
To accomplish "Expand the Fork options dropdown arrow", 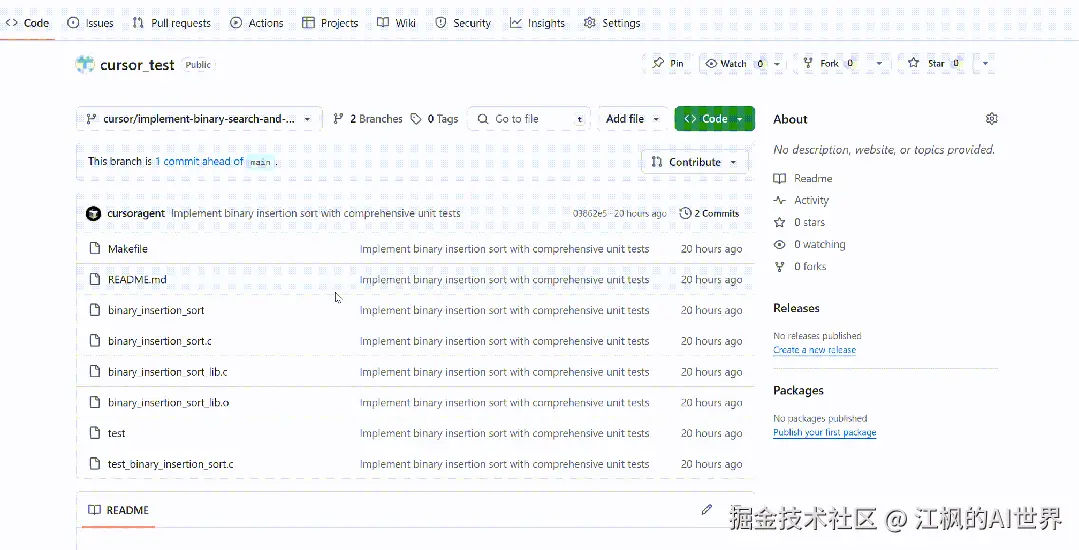I will (879, 63).
